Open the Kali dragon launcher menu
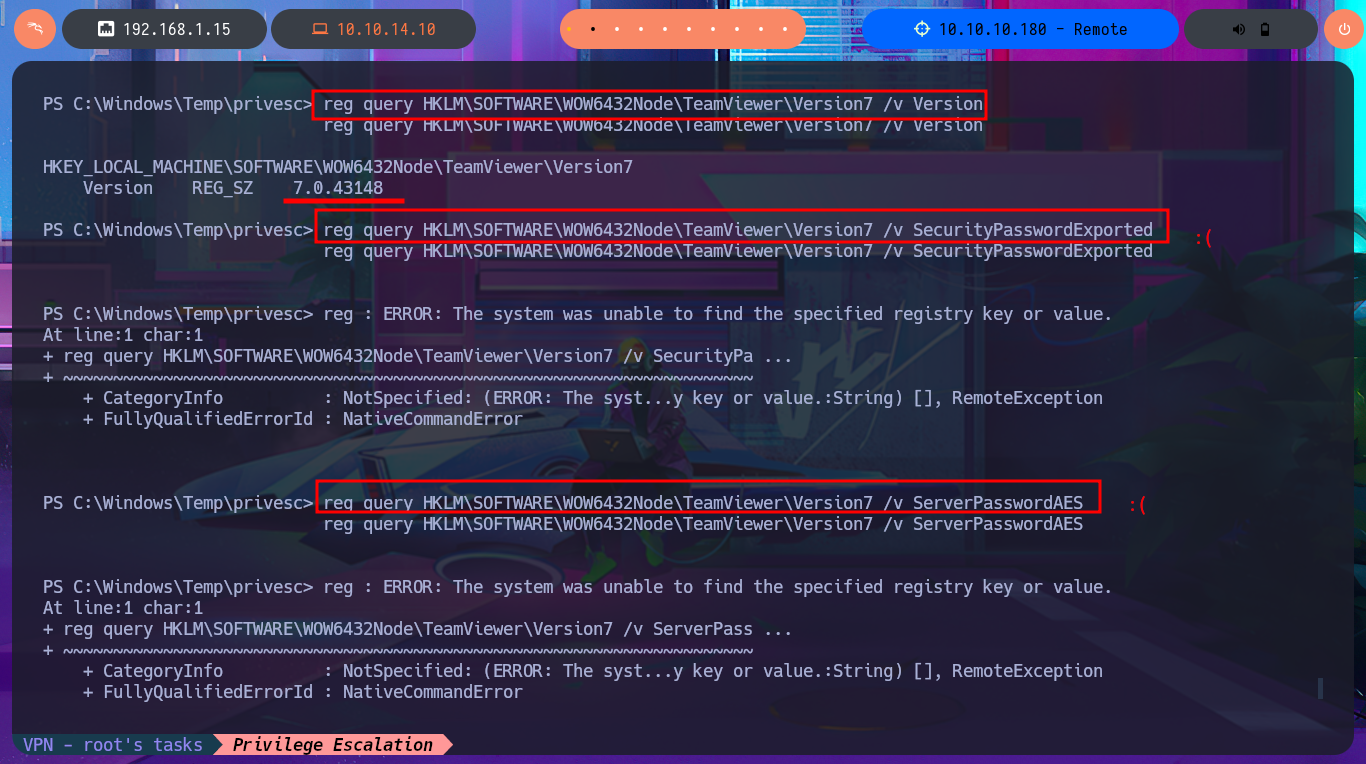 point(35,29)
